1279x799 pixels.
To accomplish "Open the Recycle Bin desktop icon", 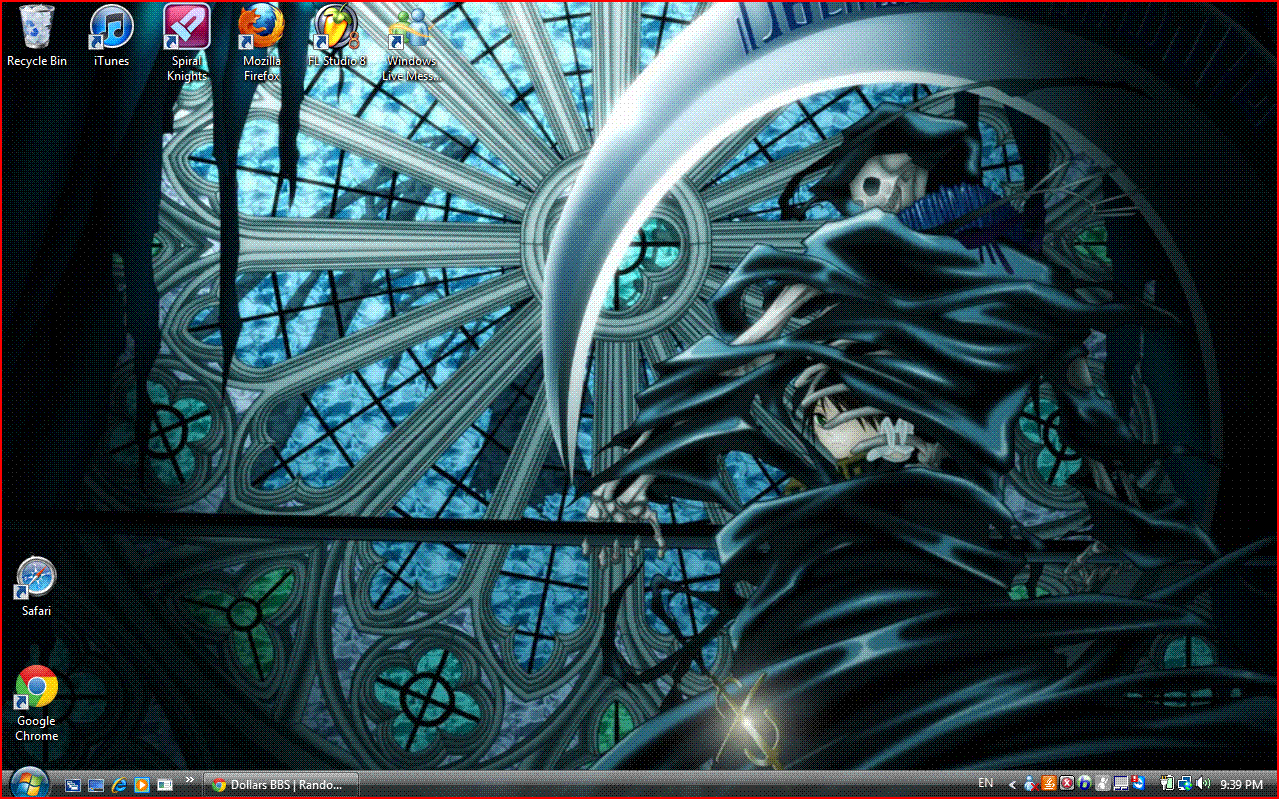I will (37, 36).
